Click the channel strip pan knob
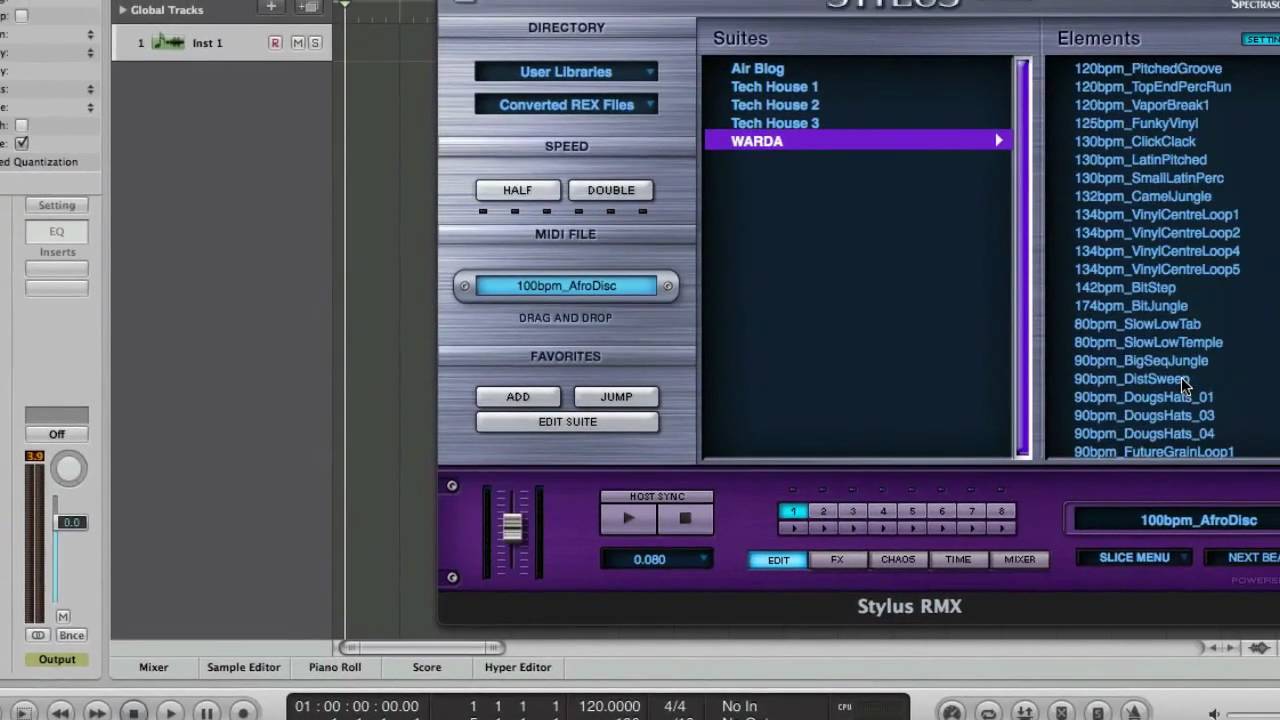 [69, 469]
